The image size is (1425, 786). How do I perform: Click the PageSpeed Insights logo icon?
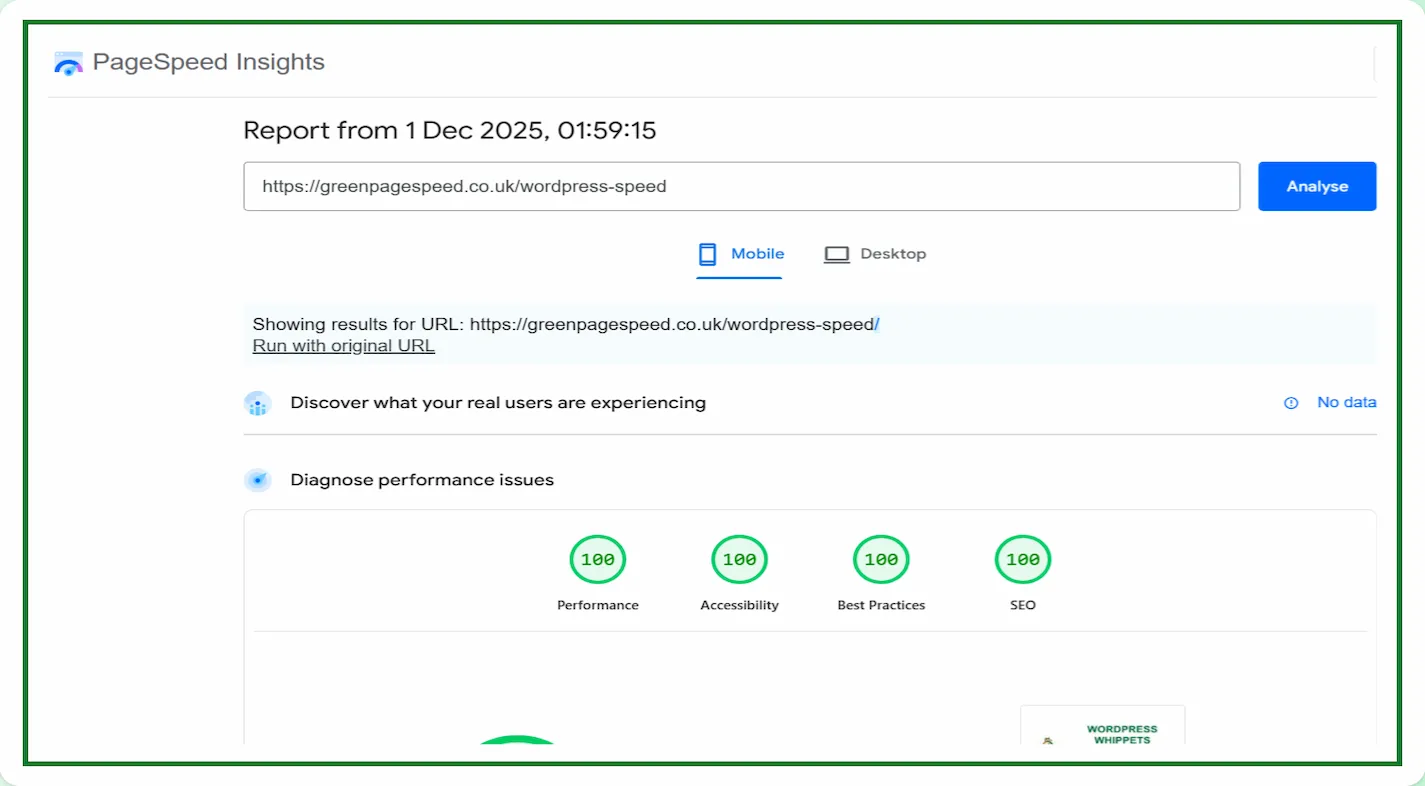pyautogui.click(x=68, y=63)
